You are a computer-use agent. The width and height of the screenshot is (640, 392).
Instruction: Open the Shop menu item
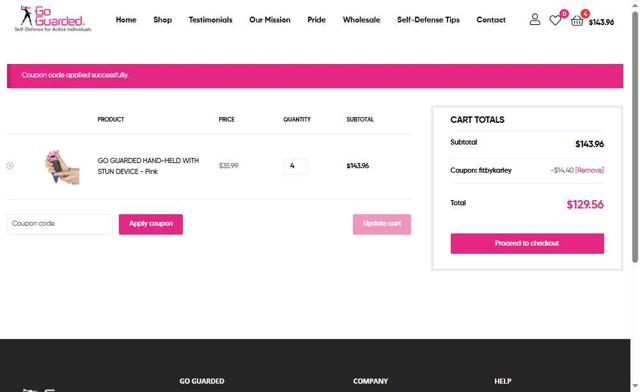tap(162, 20)
